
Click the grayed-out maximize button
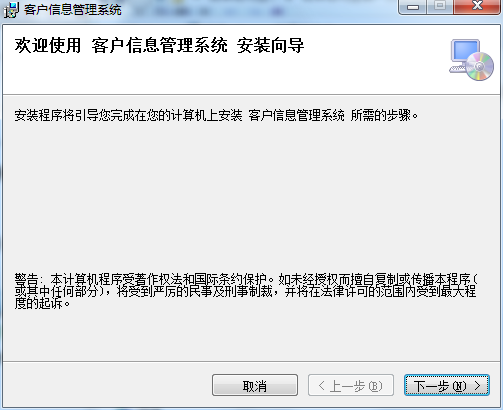click(x=440, y=7)
